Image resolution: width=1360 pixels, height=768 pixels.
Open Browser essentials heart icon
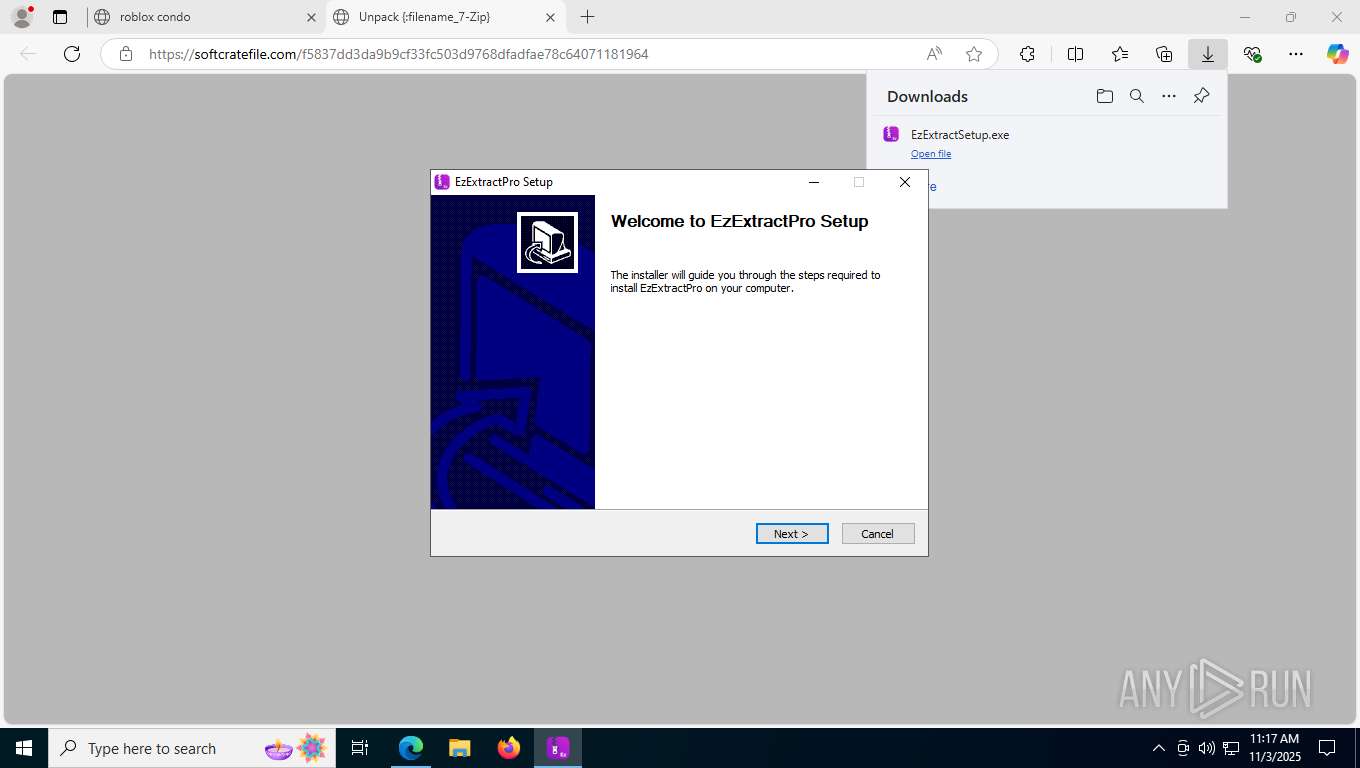pos(1252,54)
